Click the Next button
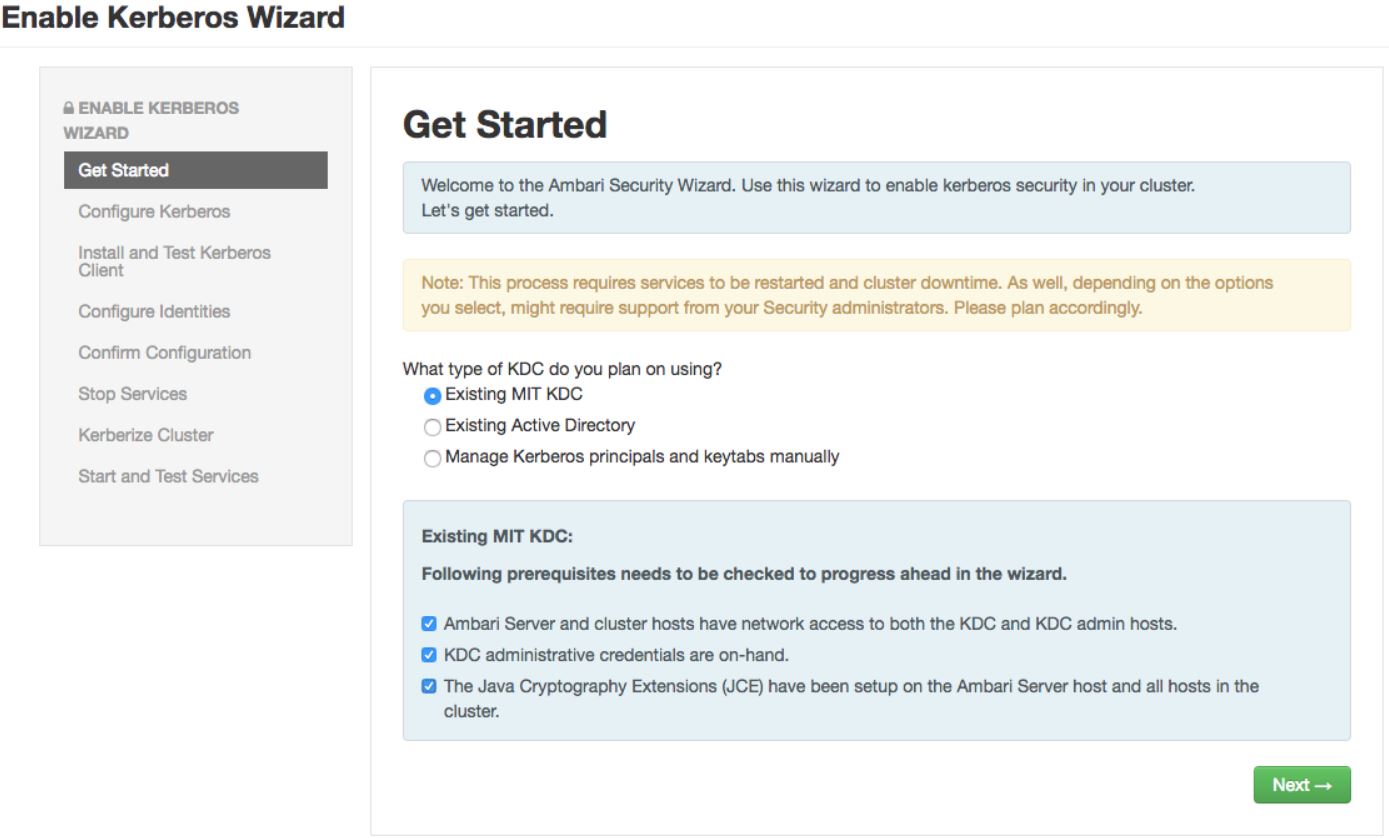This screenshot has width=1389, height=838. coord(1300,785)
